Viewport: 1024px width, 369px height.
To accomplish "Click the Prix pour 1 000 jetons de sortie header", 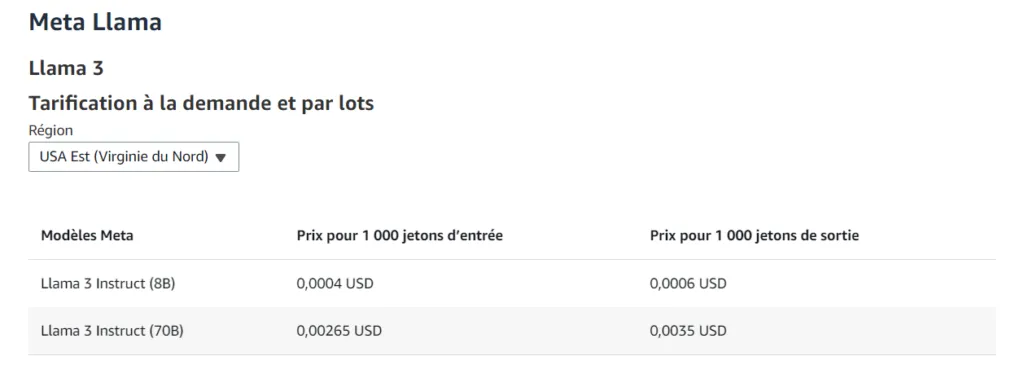I will [754, 236].
